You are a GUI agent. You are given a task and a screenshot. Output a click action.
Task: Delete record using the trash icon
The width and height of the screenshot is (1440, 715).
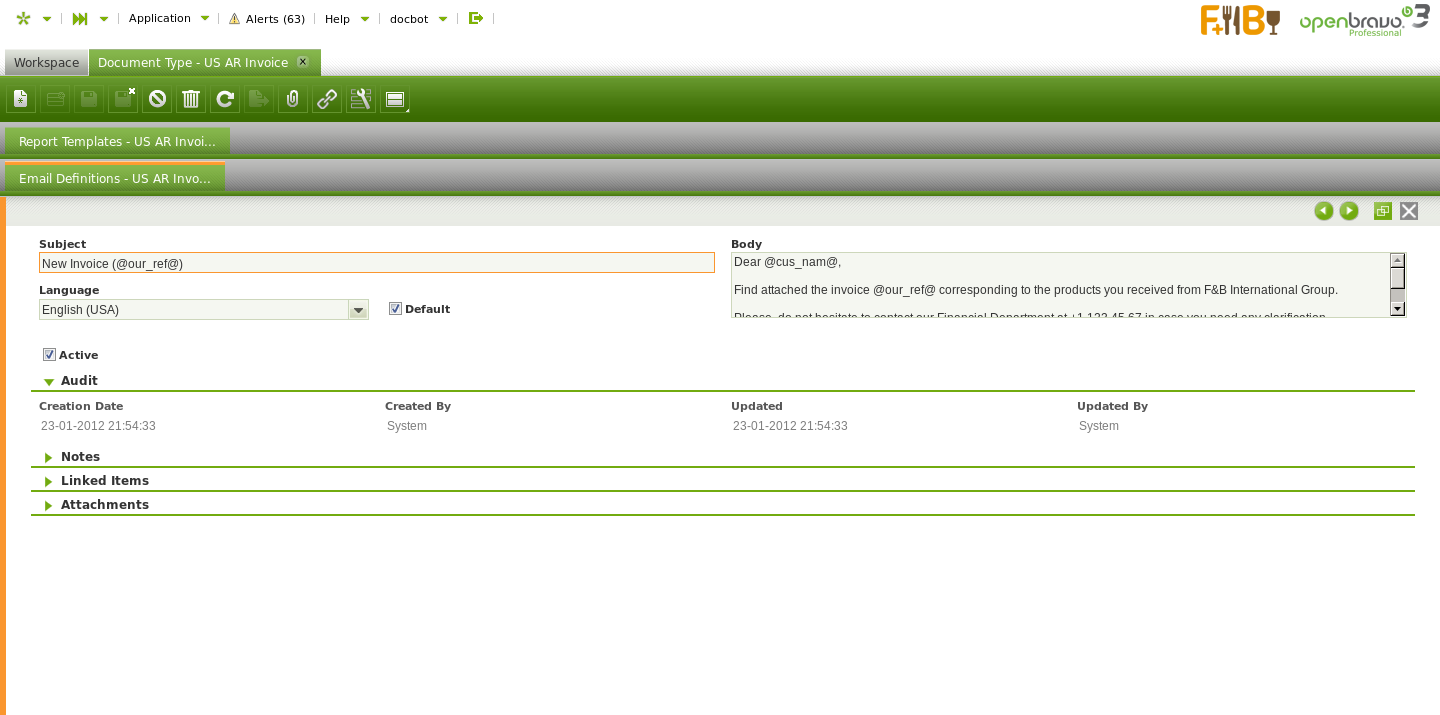191,99
